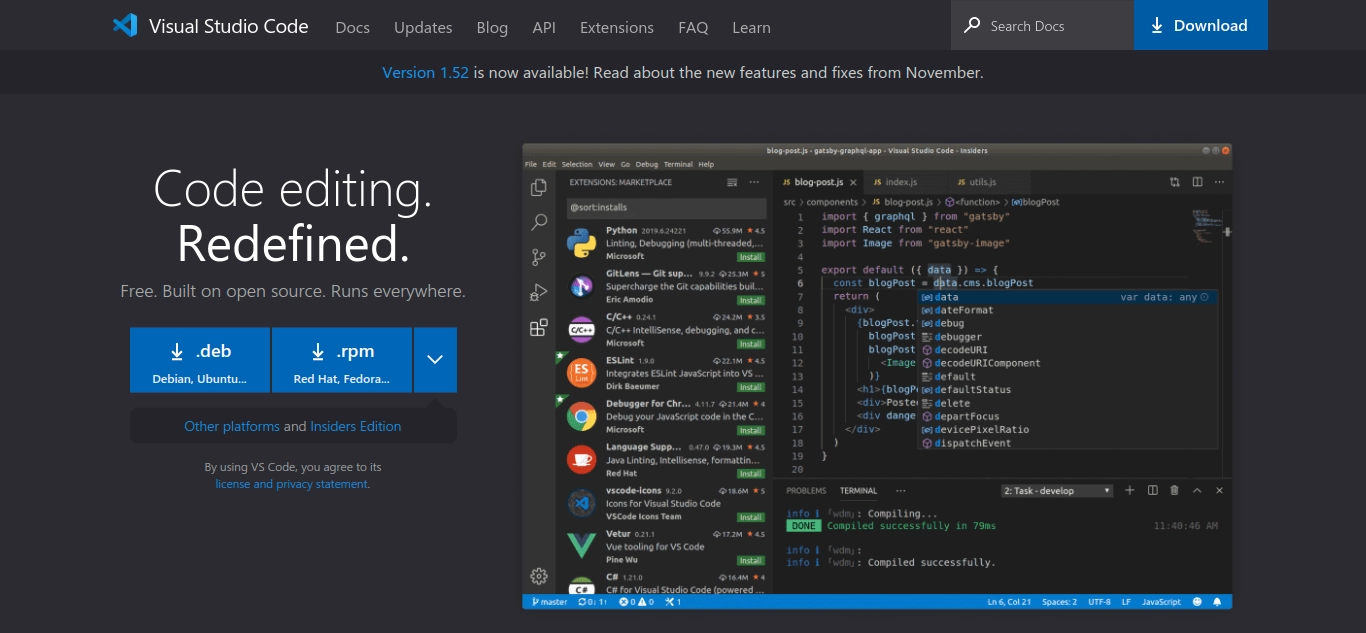Click the GitLens extension logo
Image resolution: width=1366 pixels, height=633 pixels.
pos(582,286)
